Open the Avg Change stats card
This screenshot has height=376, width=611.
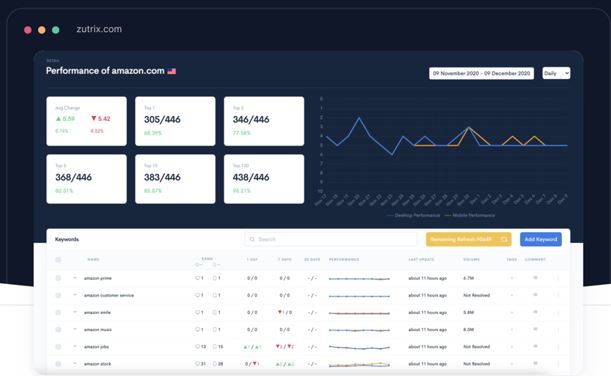(87, 121)
